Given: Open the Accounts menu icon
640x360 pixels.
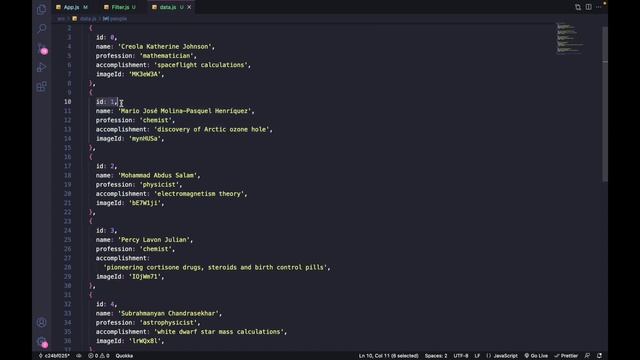Looking at the screenshot, I should pos(42,322).
